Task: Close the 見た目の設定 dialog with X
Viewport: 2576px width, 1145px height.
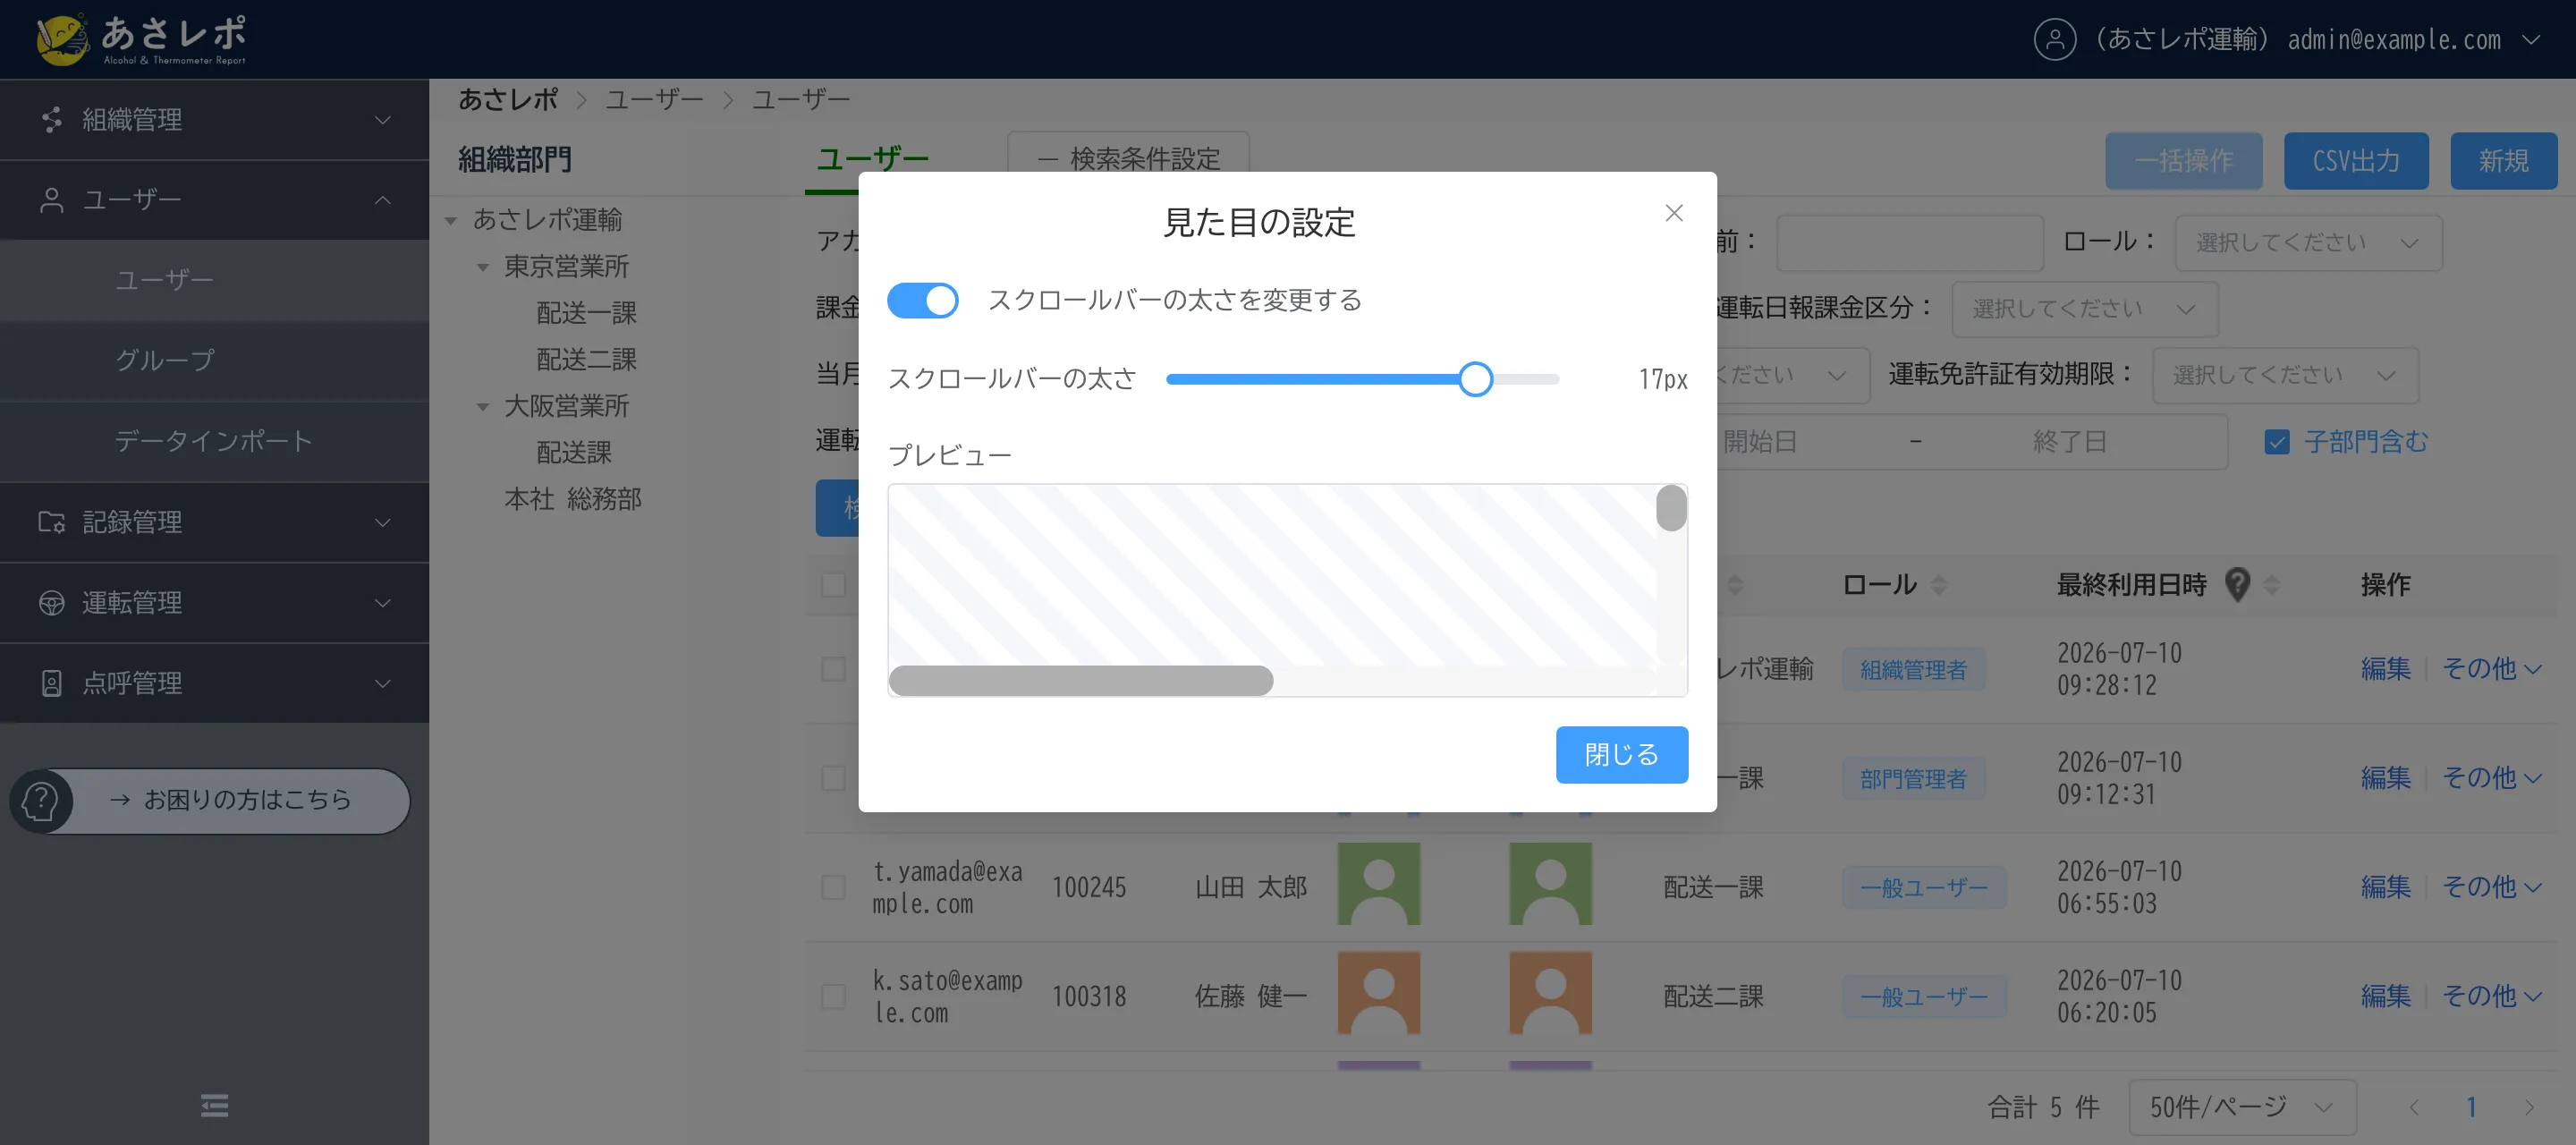Action: (1674, 213)
